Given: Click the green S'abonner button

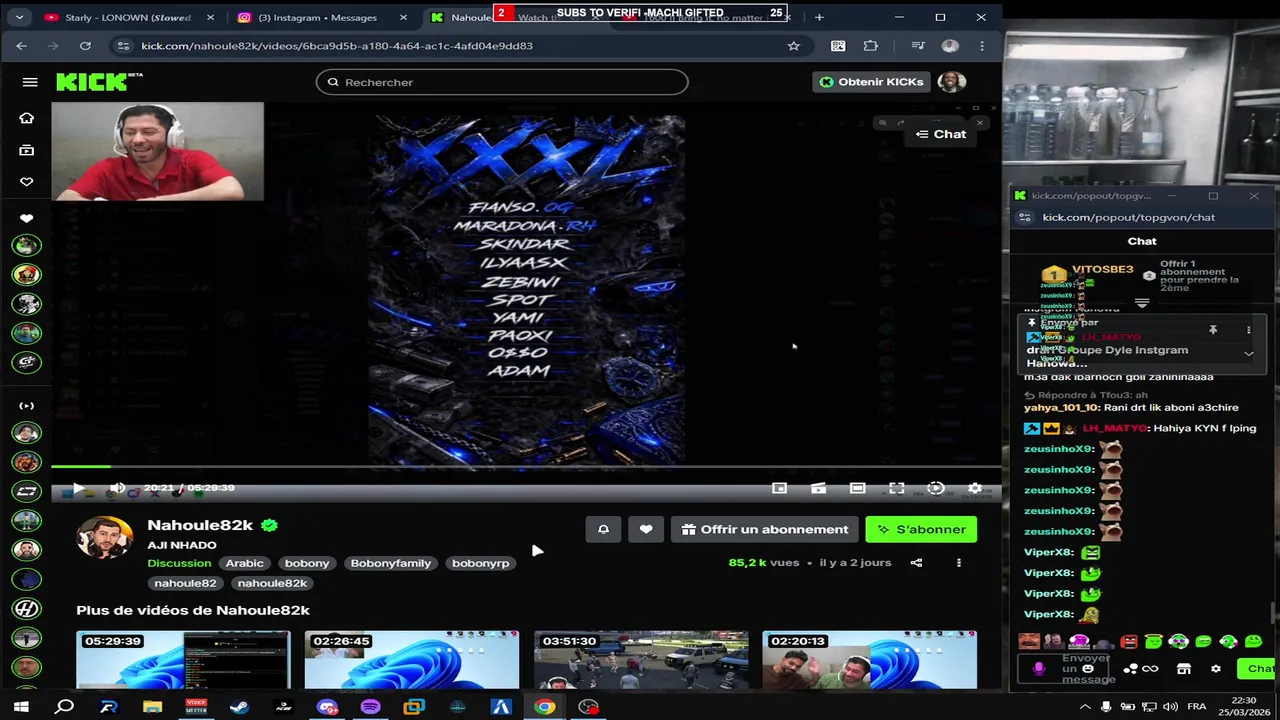Looking at the screenshot, I should pyautogui.click(x=921, y=529).
